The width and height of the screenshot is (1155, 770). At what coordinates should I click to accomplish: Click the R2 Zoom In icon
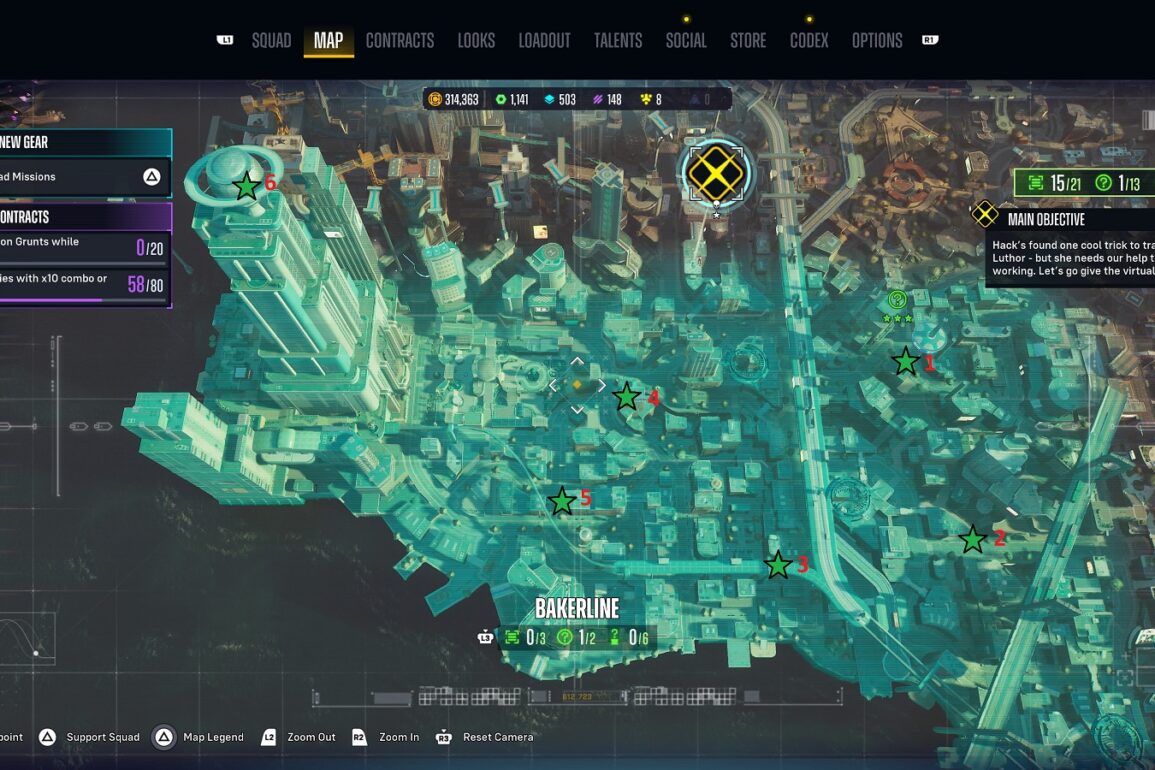359,737
